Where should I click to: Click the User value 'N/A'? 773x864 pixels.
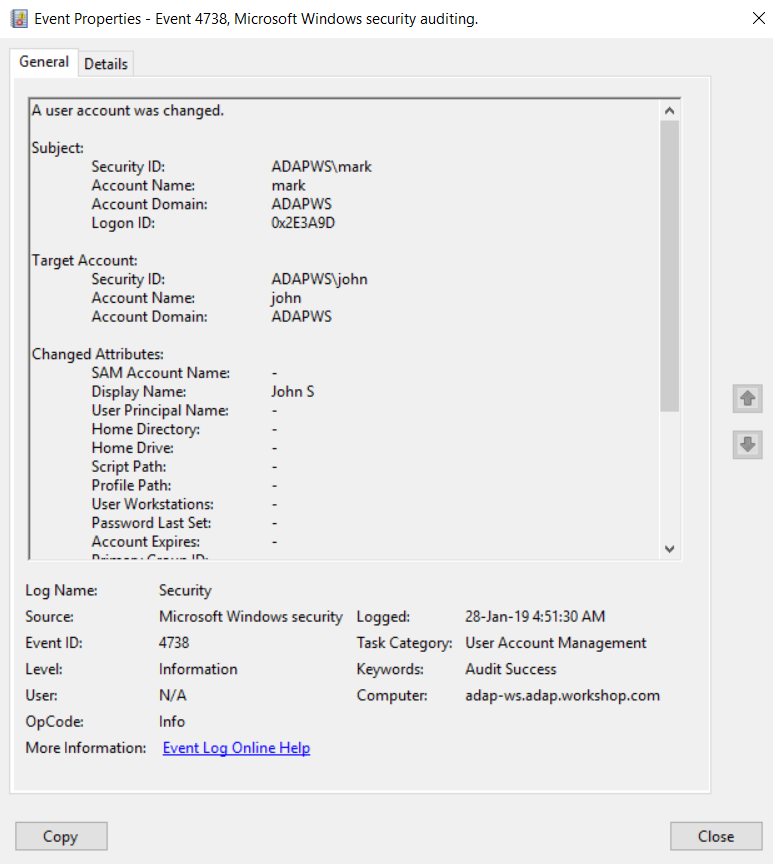(172, 695)
